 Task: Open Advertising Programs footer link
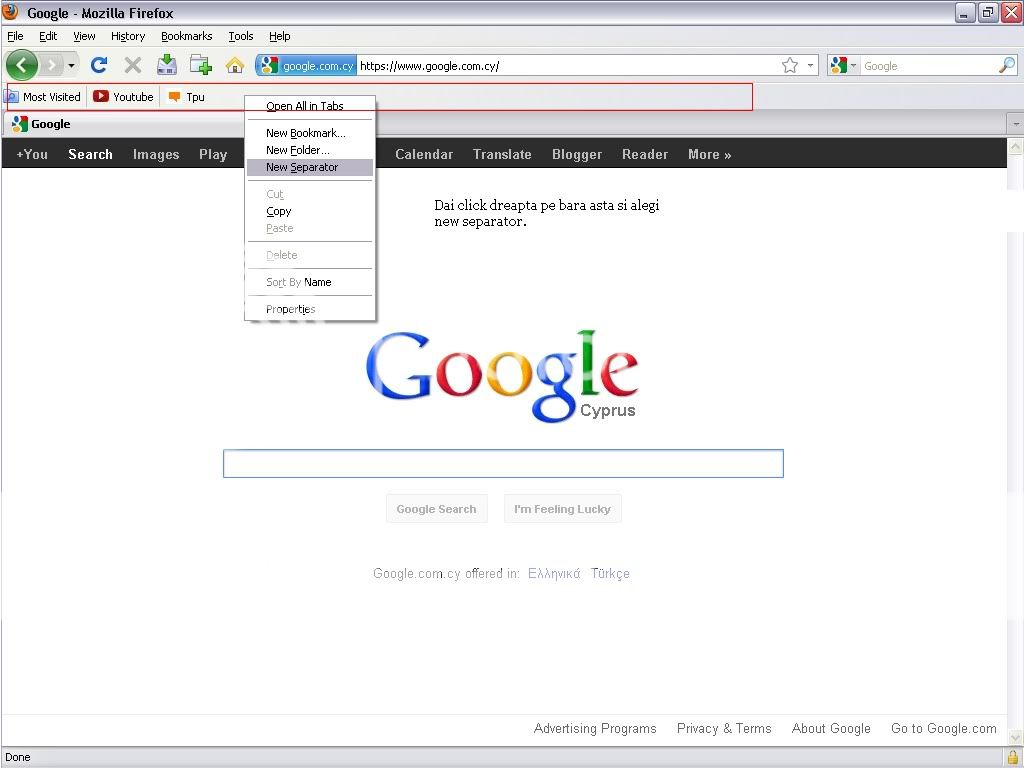(595, 728)
